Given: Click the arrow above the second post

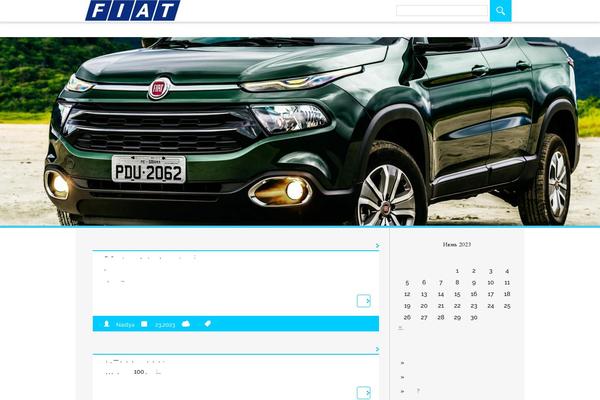Looking at the screenshot, I should coord(377,349).
